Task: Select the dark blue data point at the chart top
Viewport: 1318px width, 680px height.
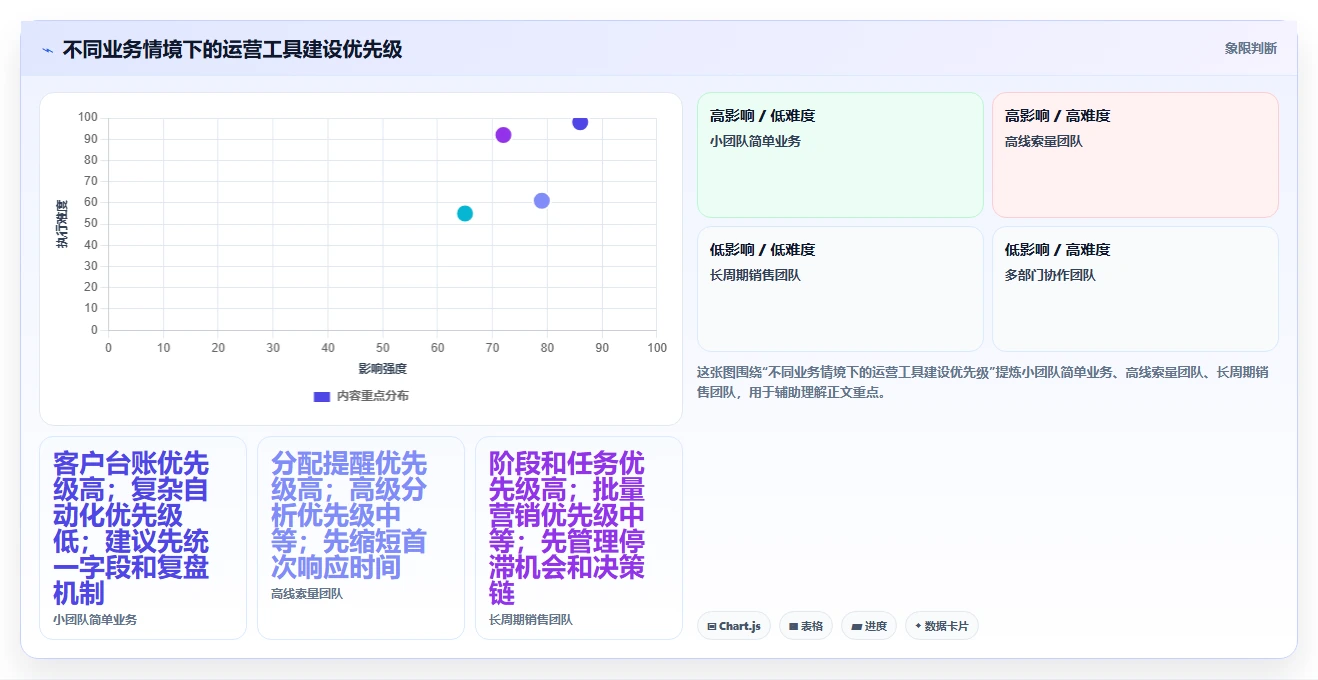Action: (580, 122)
